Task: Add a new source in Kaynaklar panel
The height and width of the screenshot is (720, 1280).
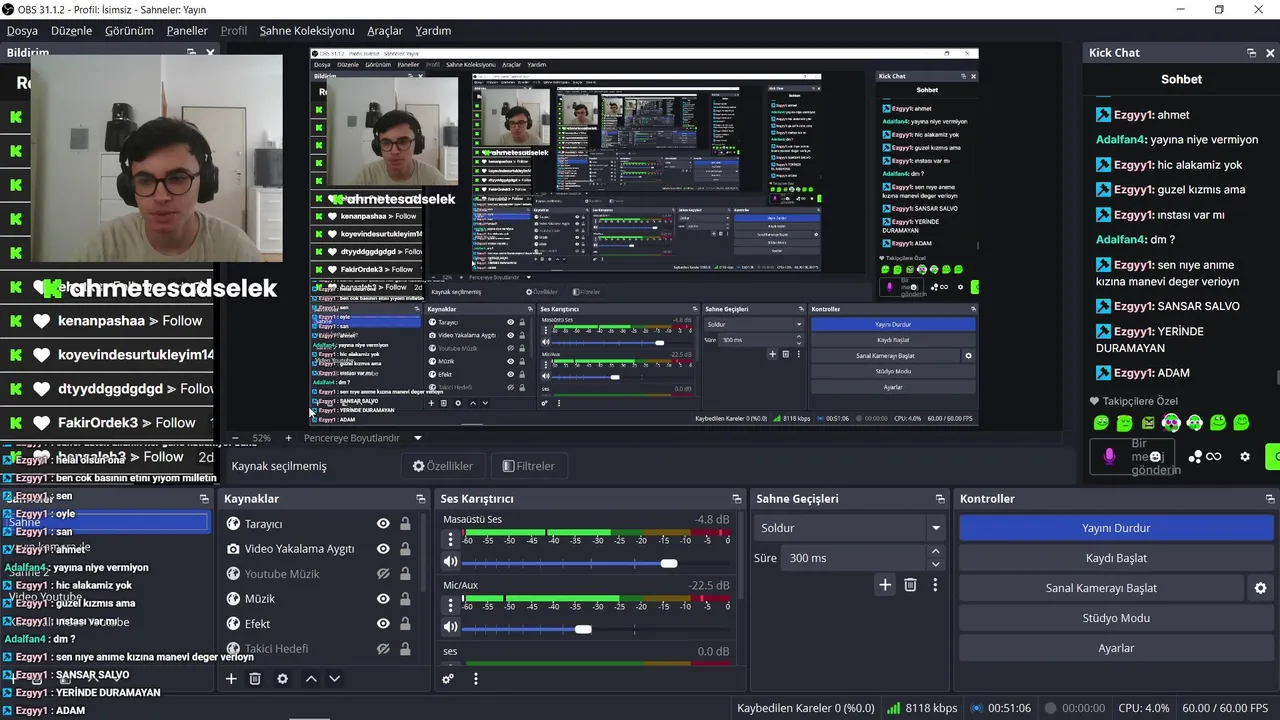Action: pyautogui.click(x=231, y=679)
